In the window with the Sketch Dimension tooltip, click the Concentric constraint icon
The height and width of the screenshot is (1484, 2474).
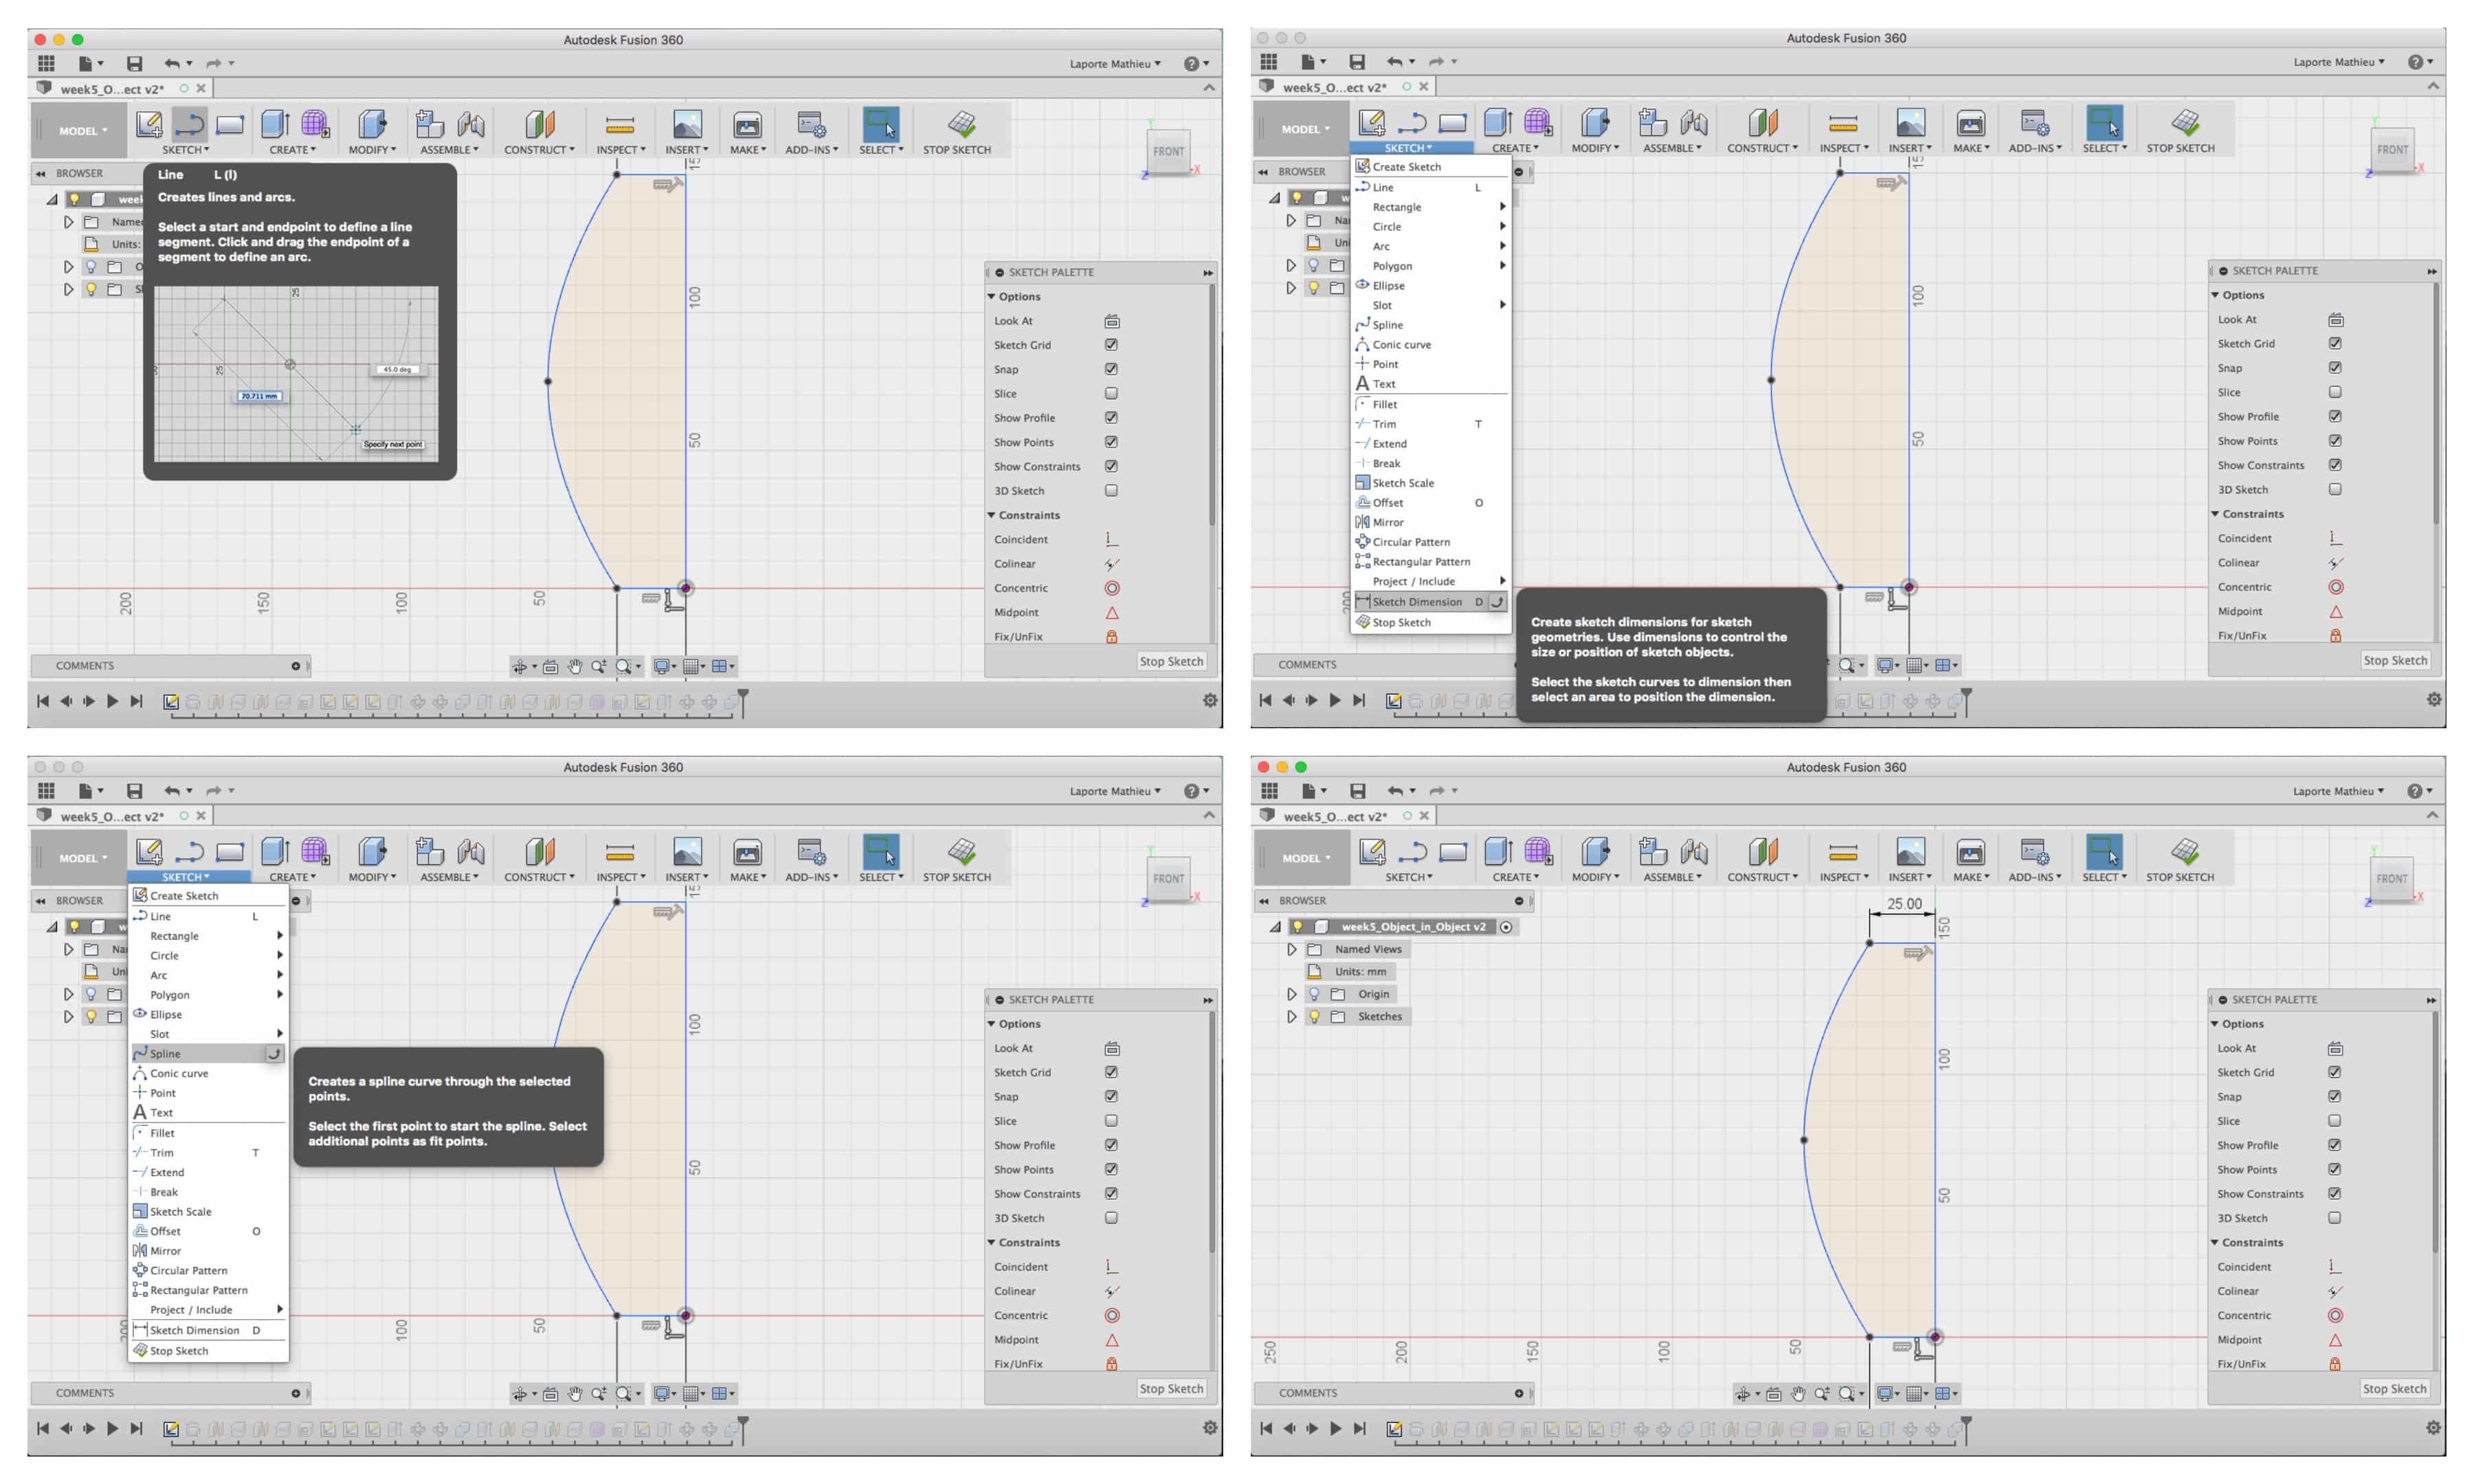pos(2335,587)
